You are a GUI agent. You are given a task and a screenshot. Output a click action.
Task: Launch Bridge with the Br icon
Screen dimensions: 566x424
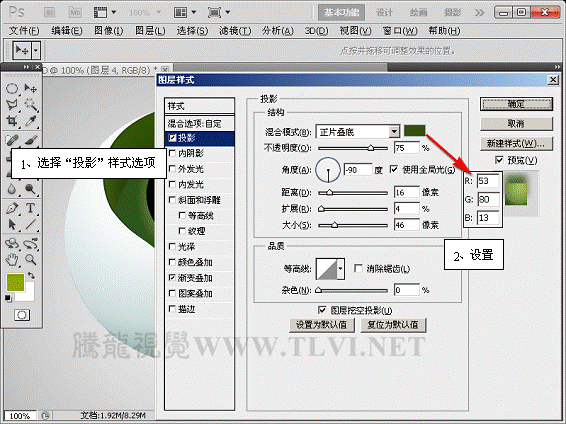49,12
